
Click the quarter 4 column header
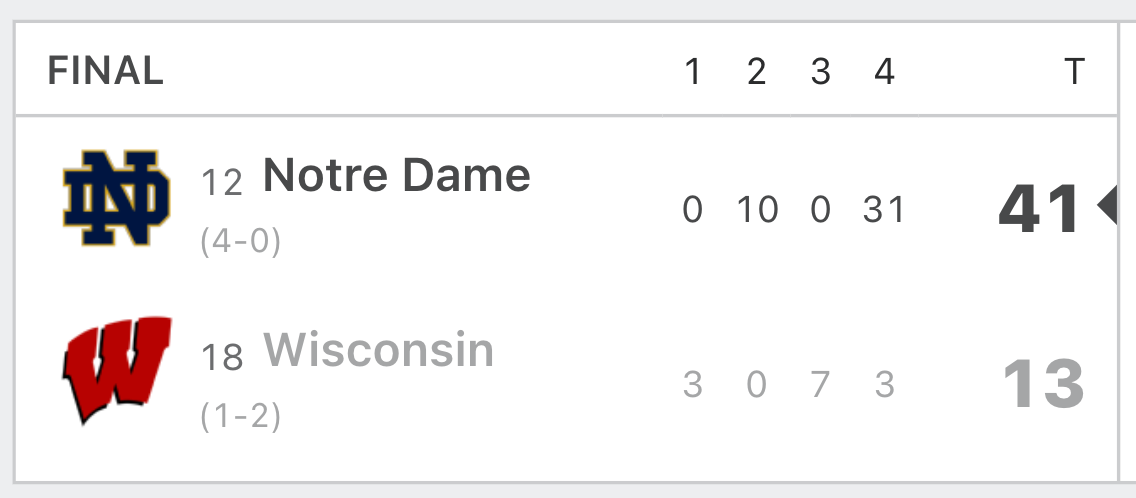(884, 72)
